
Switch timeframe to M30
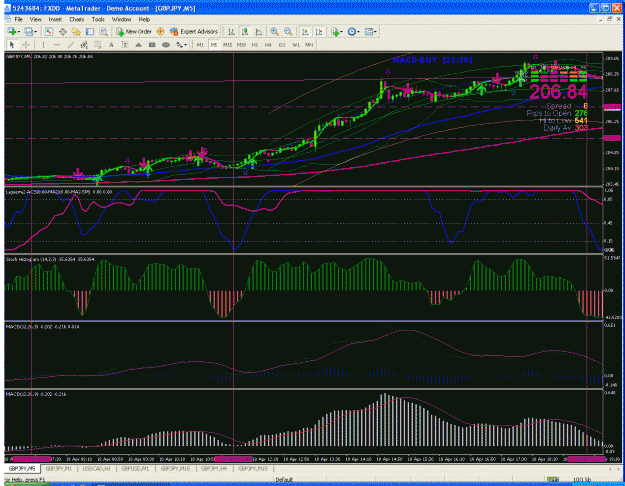tap(241, 45)
